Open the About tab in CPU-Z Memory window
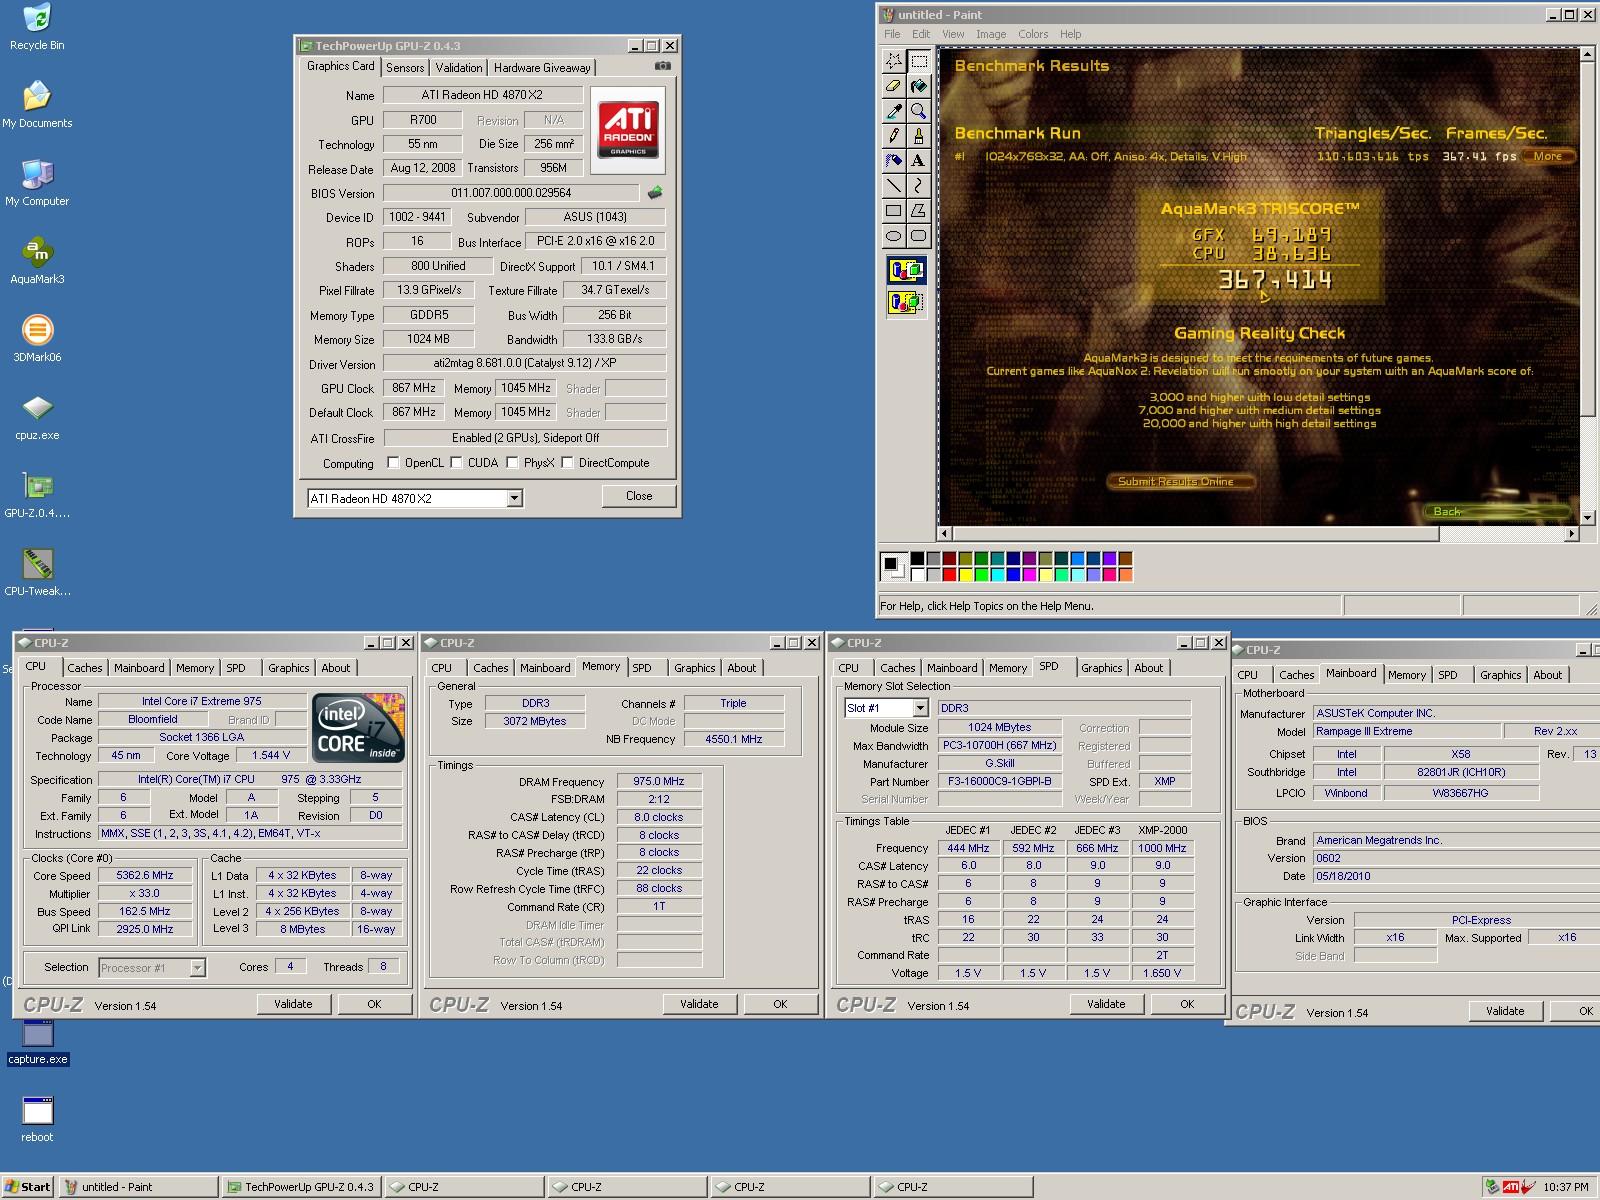 [742, 668]
